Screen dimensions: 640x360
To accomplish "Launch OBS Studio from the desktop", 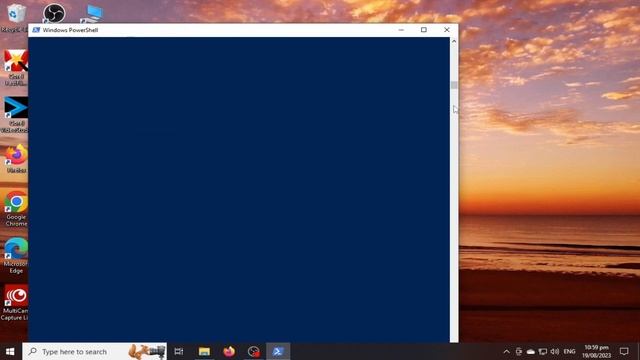I will [x=54, y=13].
